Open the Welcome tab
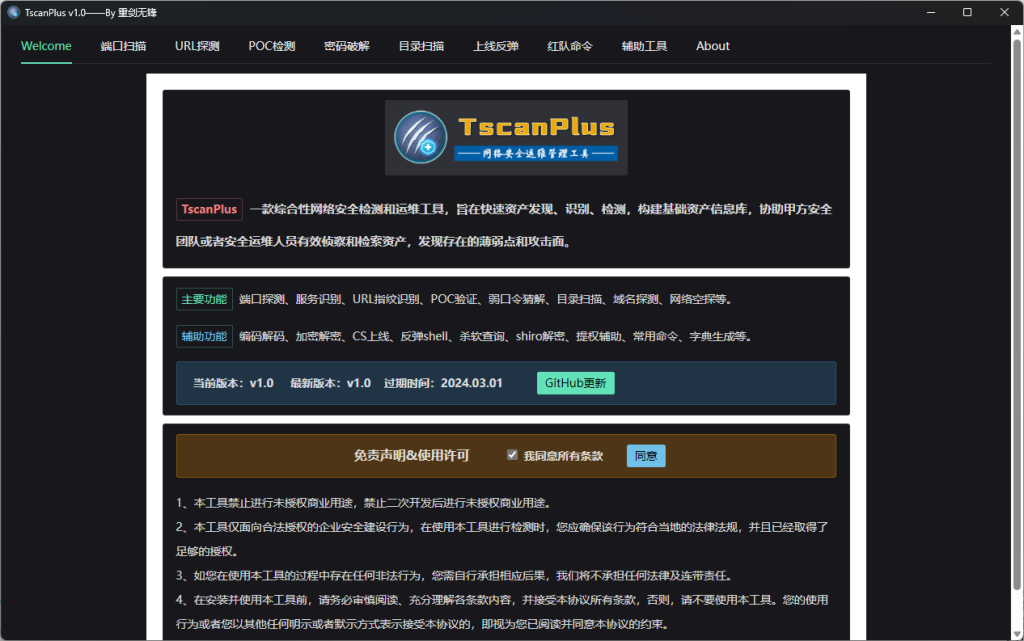Viewport: 1024px width, 641px height. click(46, 46)
